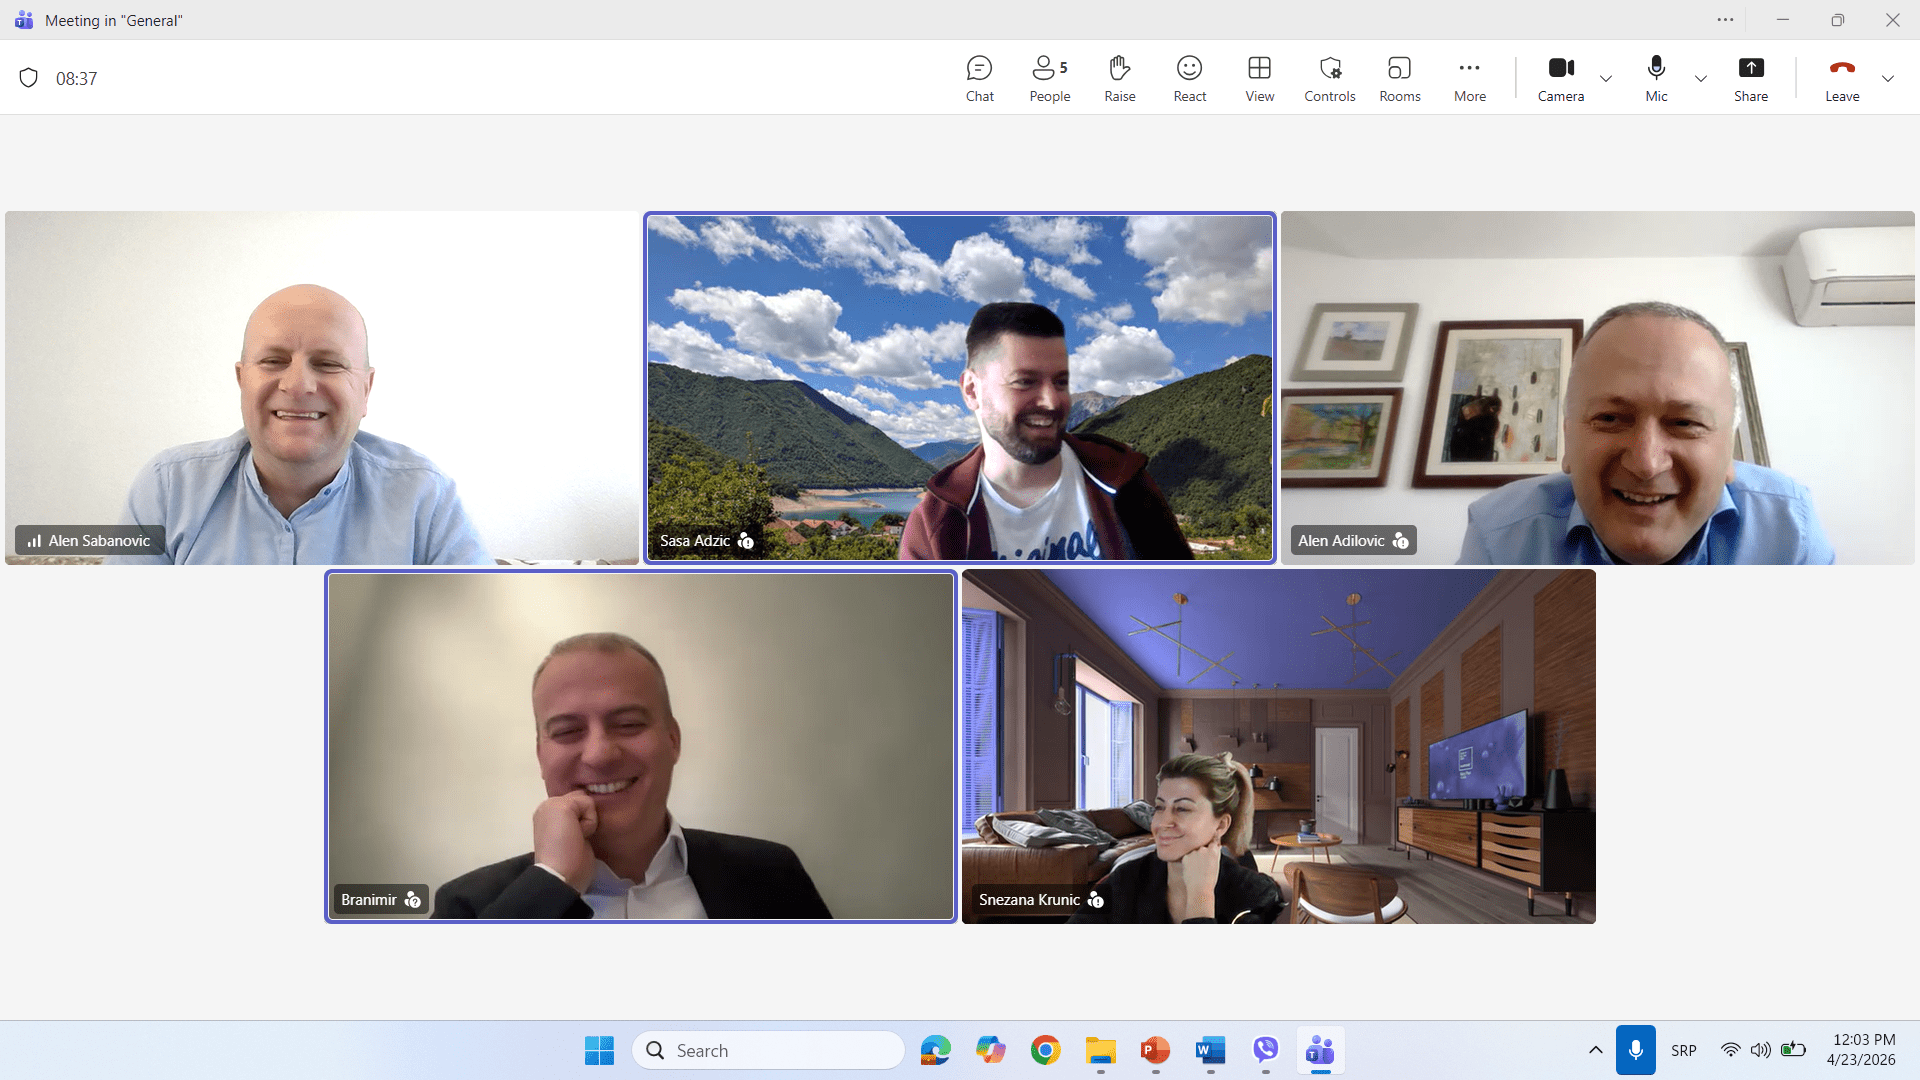
Task: Open the React emoji menu
Action: [1189, 79]
